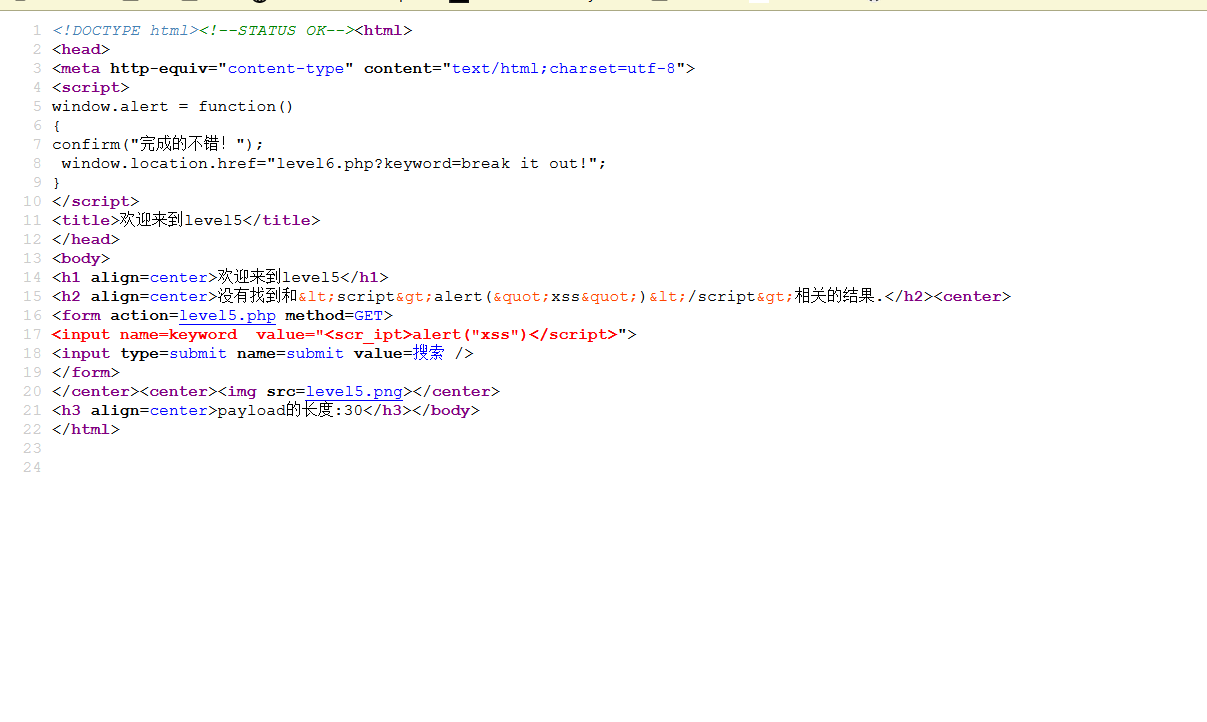Click the "text/html;charset=utf-8" content value

point(564,68)
